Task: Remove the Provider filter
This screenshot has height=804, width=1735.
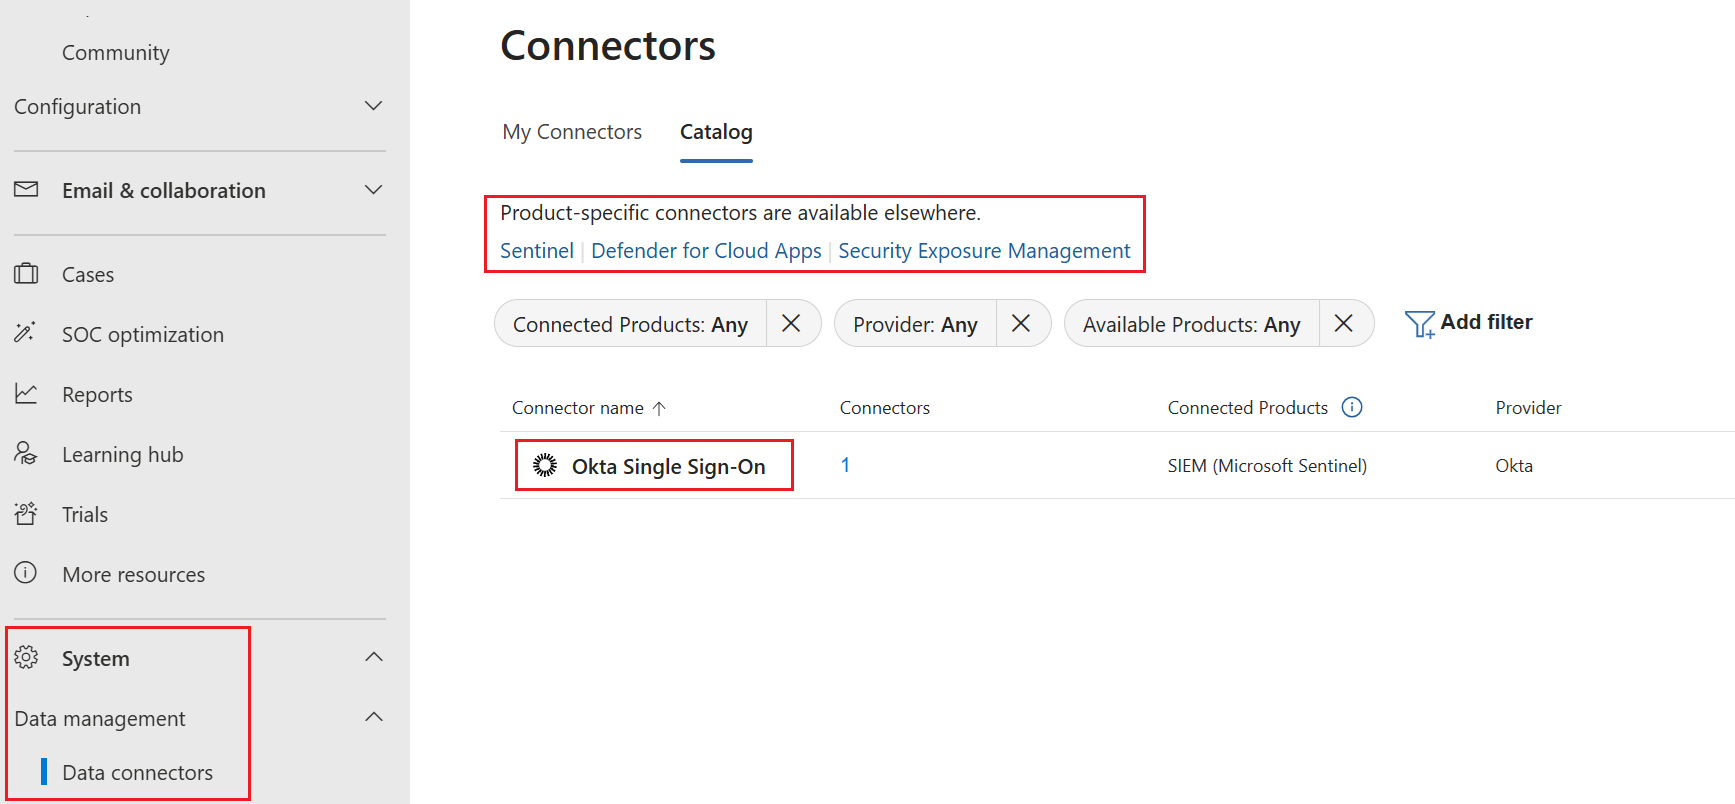Action: tap(1021, 323)
